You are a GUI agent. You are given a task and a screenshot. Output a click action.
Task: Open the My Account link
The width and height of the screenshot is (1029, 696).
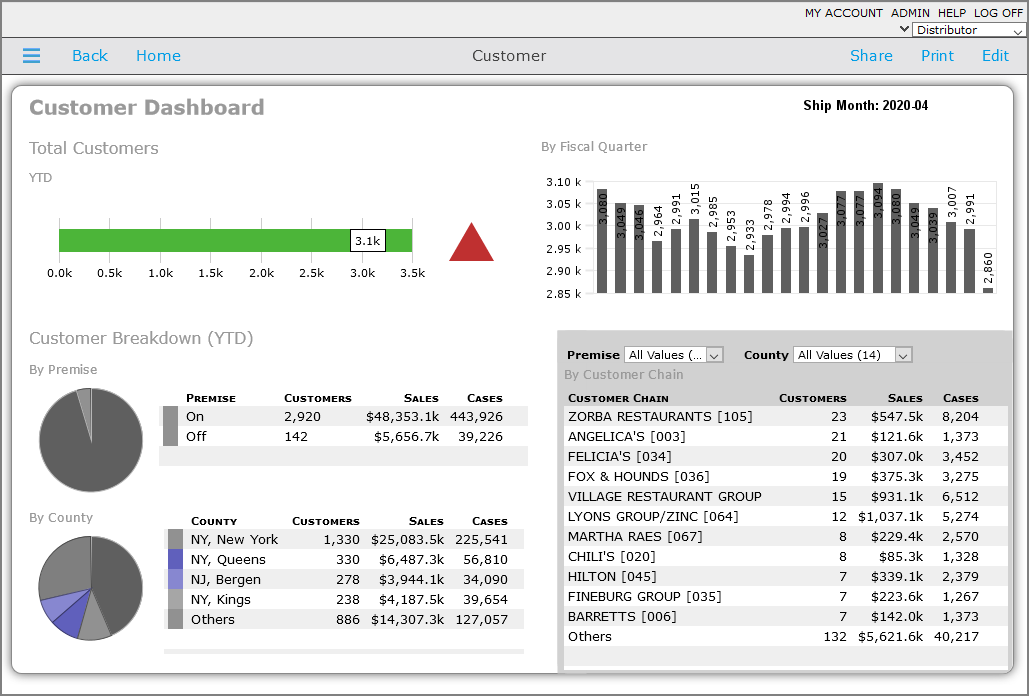(x=843, y=13)
